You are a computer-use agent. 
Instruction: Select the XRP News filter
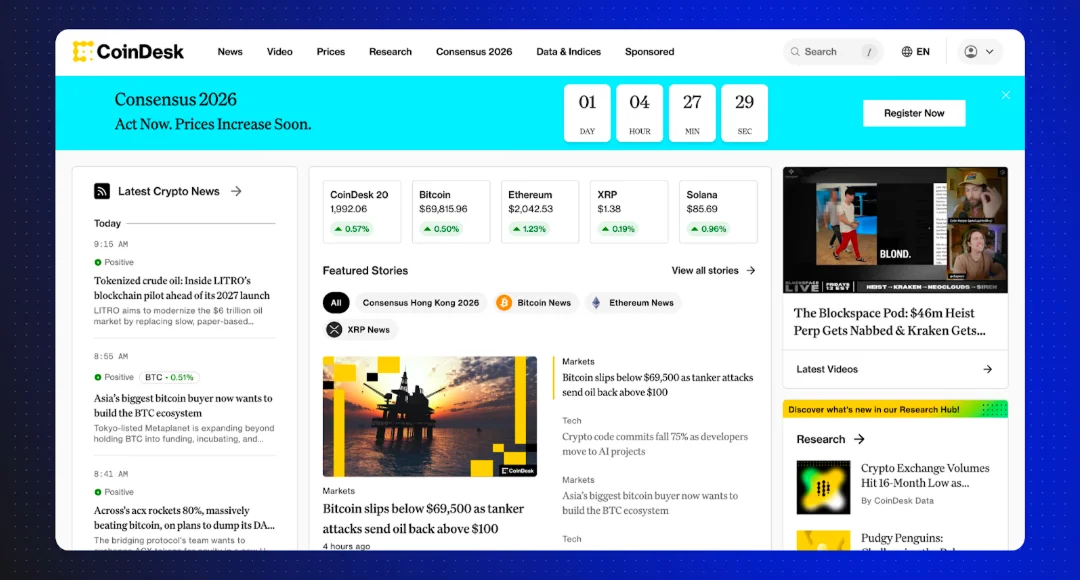(x=360, y=329)
